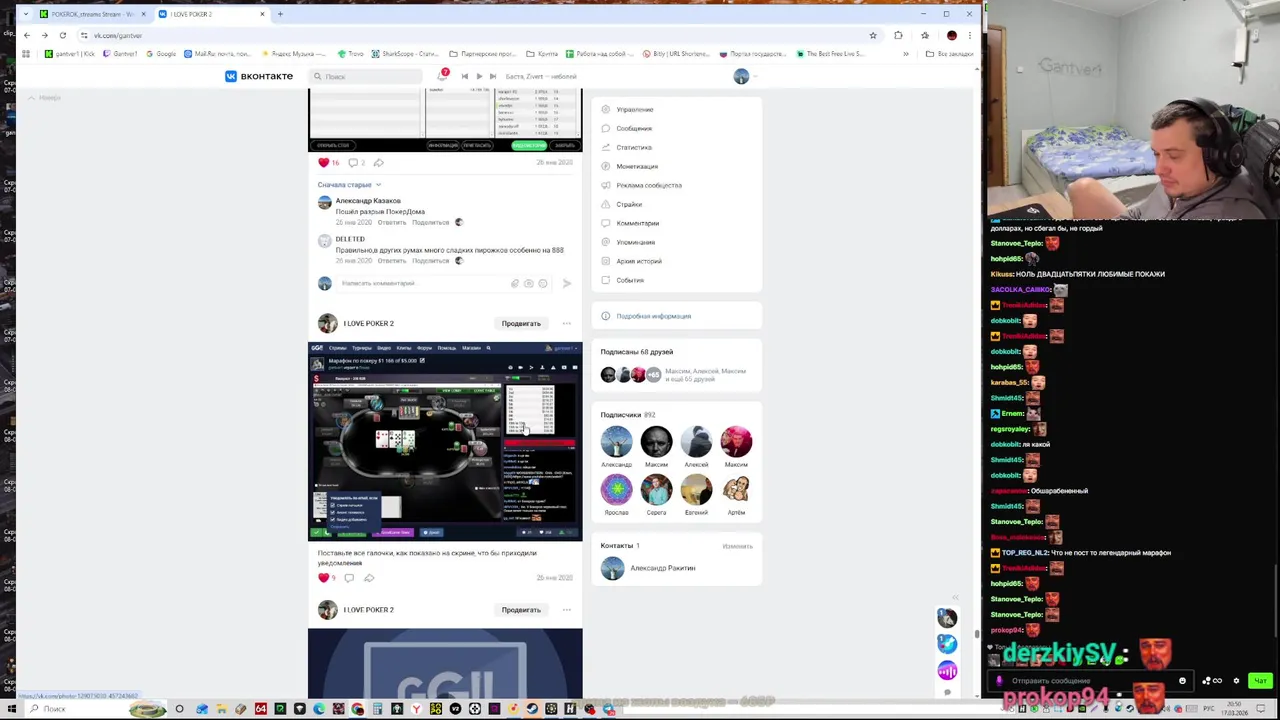Screen dimensions: 1280x720
Task: Open Сообщения in community menu
Action: click(634, 128)
